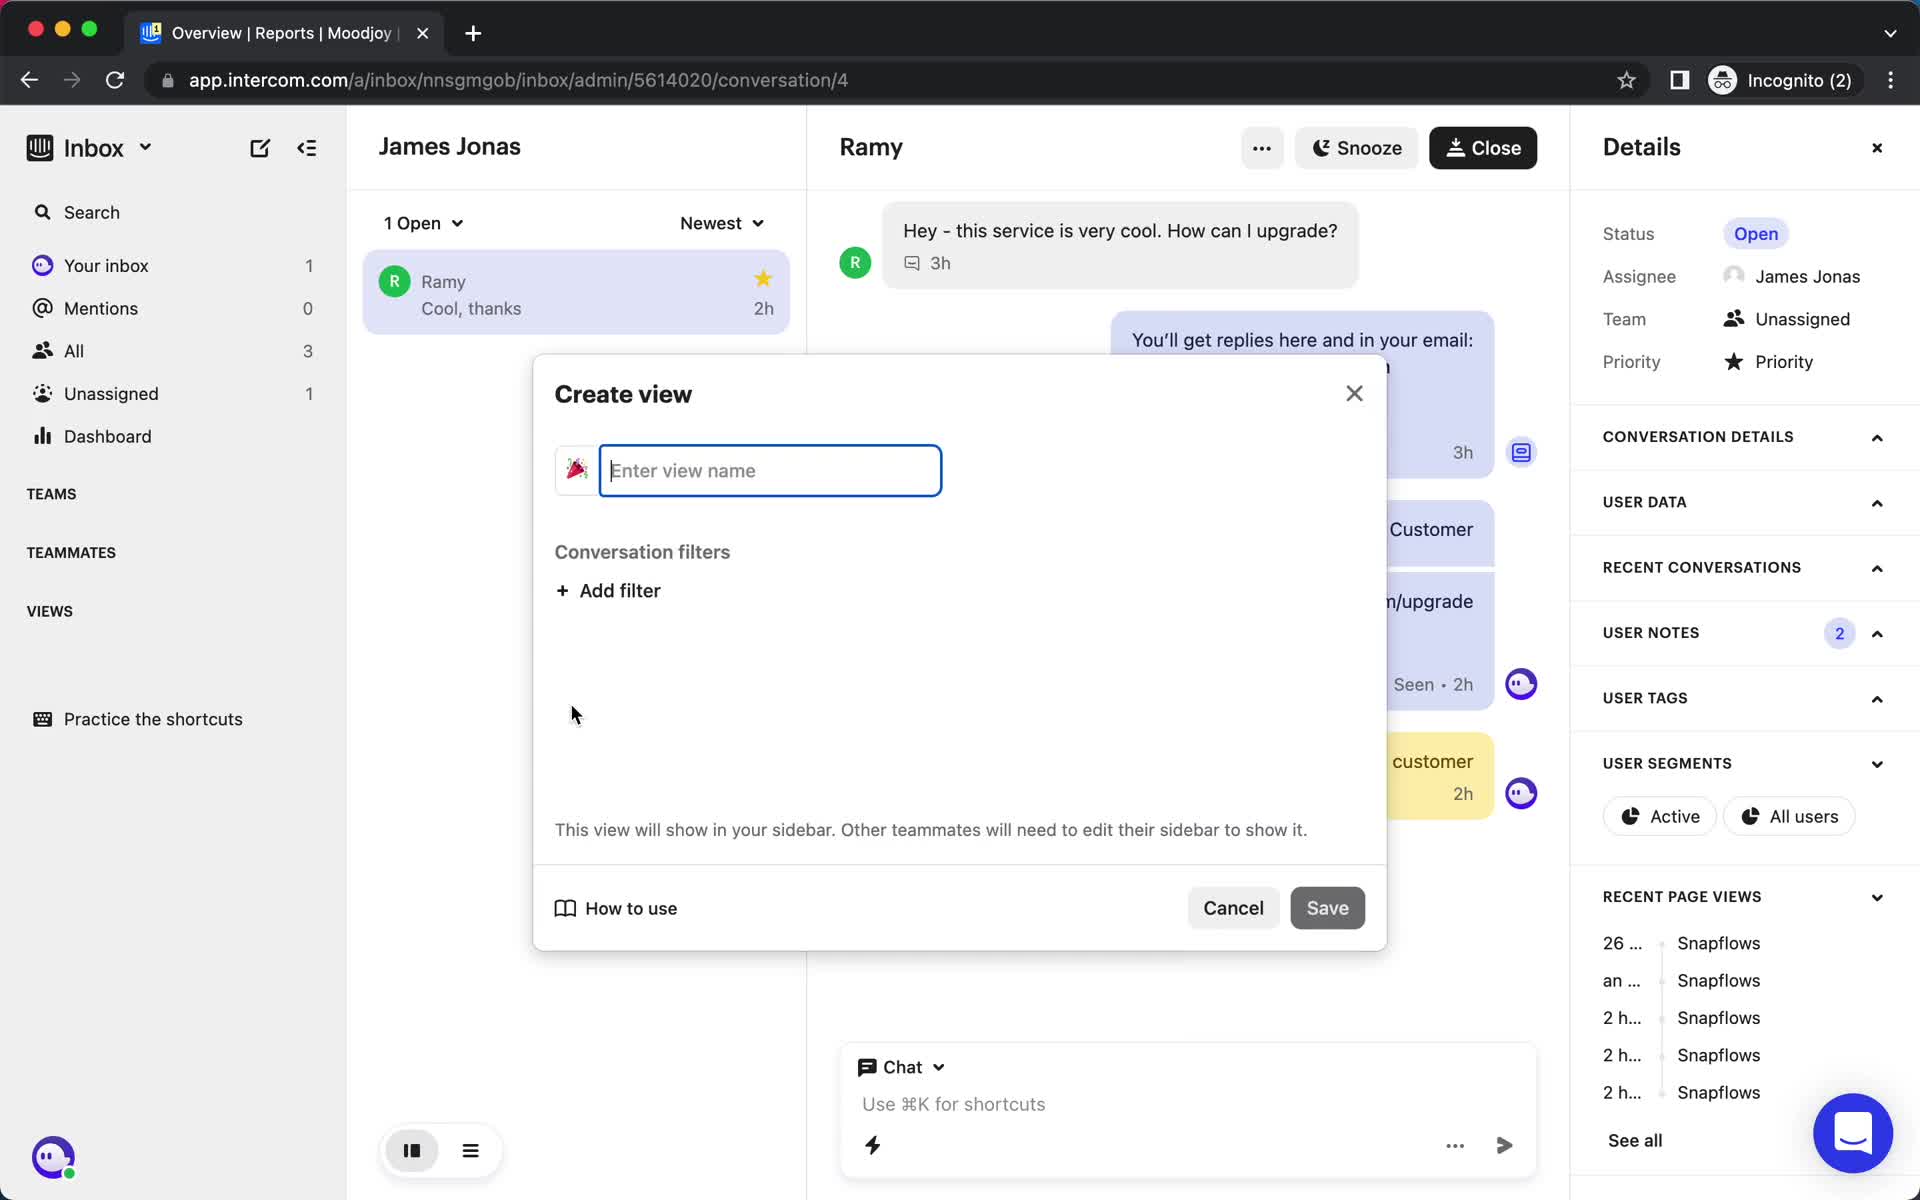Screen dimensions: 1920x1200
Task: Click the more options ellipsis icon
Action: pyautogui.click(x=1261, y=147)
